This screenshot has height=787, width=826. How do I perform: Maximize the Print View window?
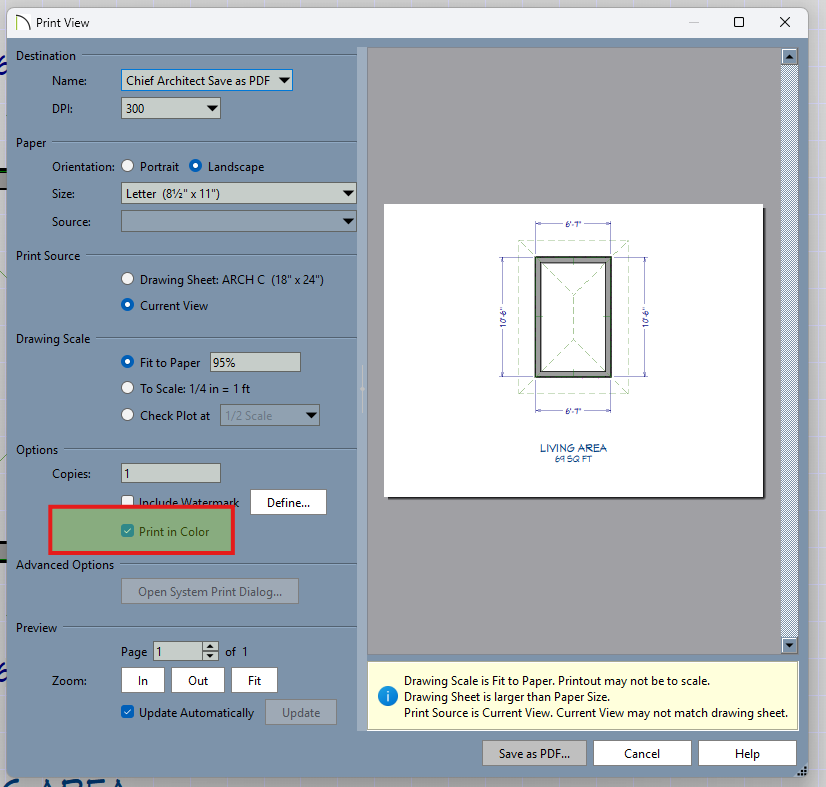click(739, 21)
